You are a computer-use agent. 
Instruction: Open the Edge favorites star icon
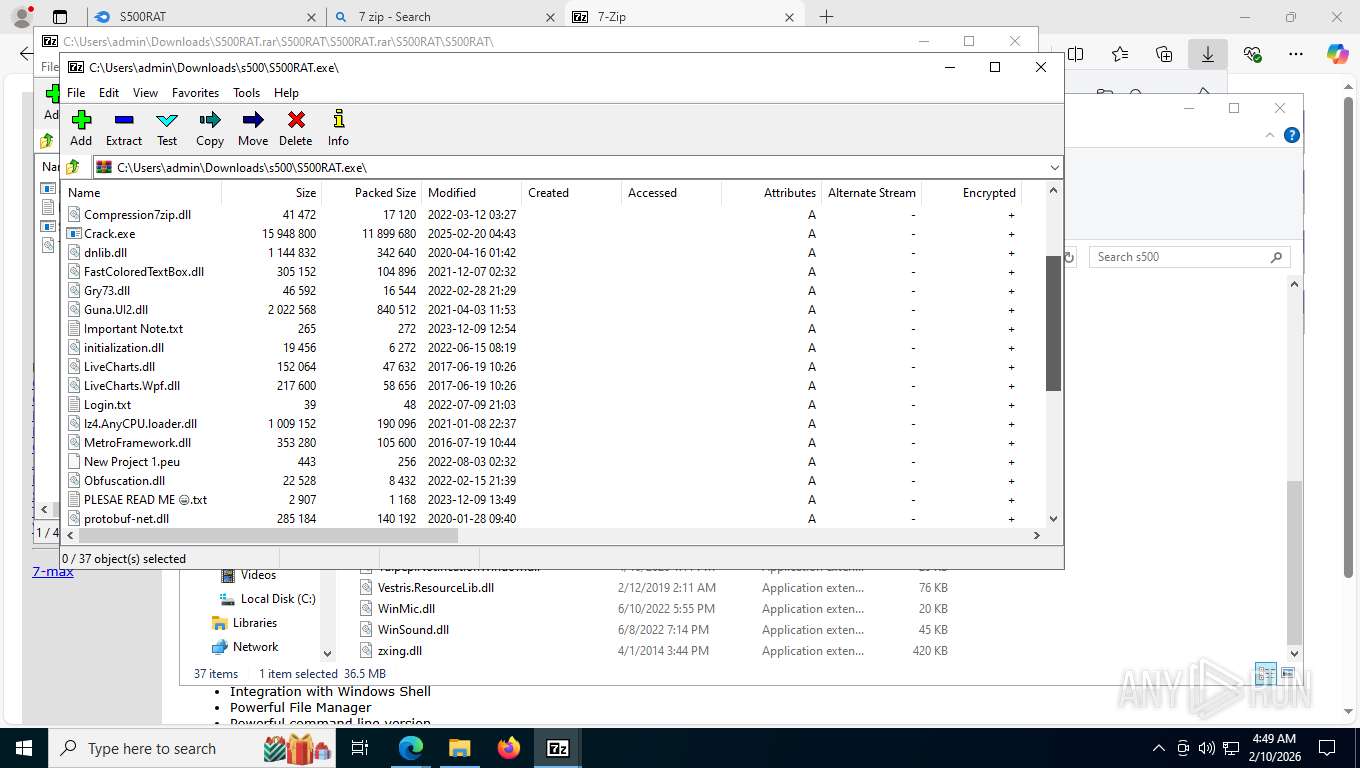[1120, 54]
